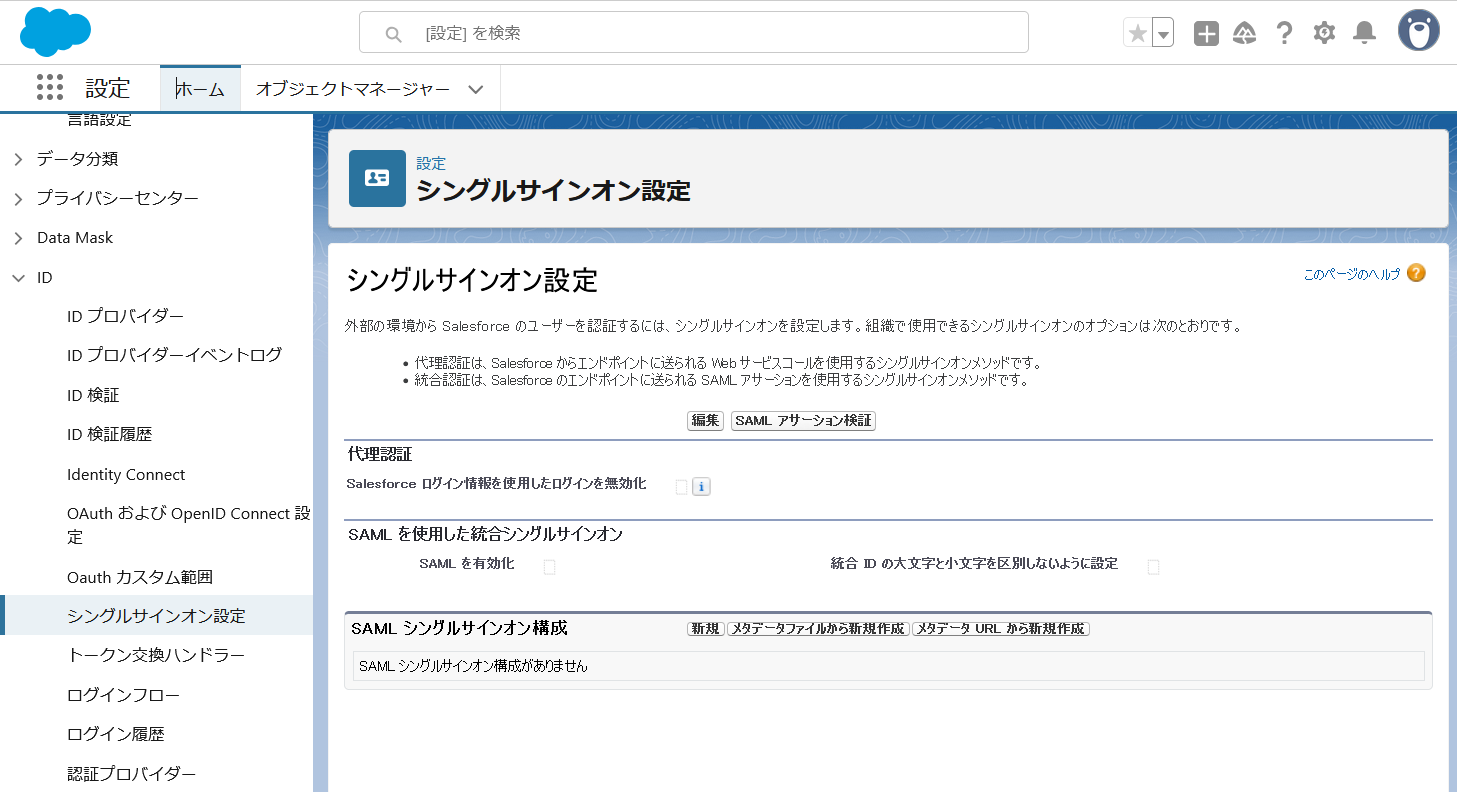Open the user profile avatar
This screenshot has height=792, width=1457.
tap(1418, 32)
